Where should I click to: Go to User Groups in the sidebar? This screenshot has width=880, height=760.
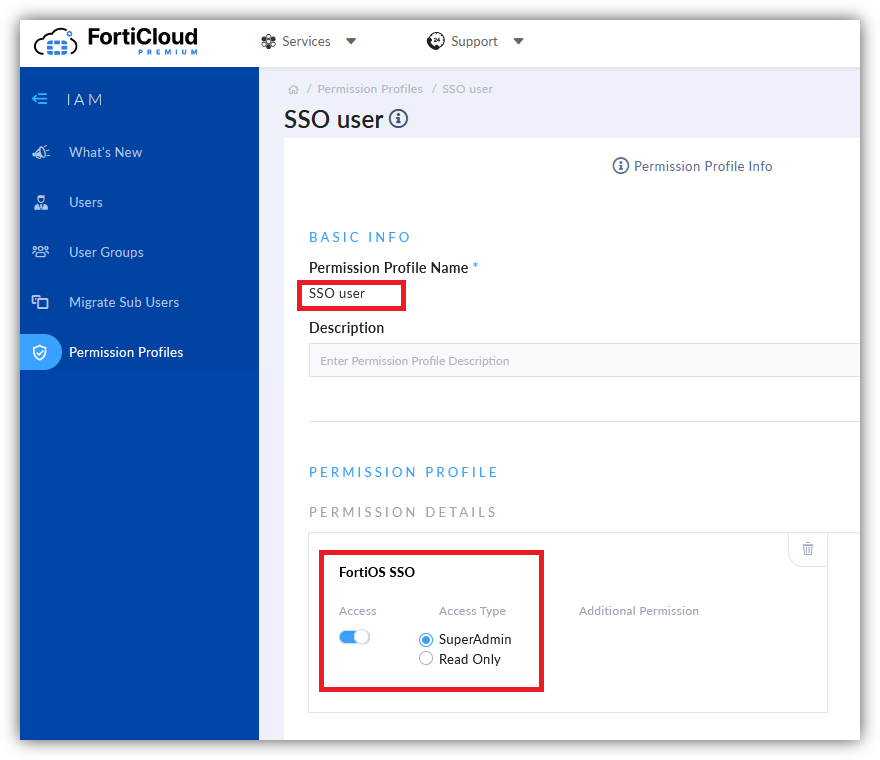pyautogui.click(x=106, y=252)
